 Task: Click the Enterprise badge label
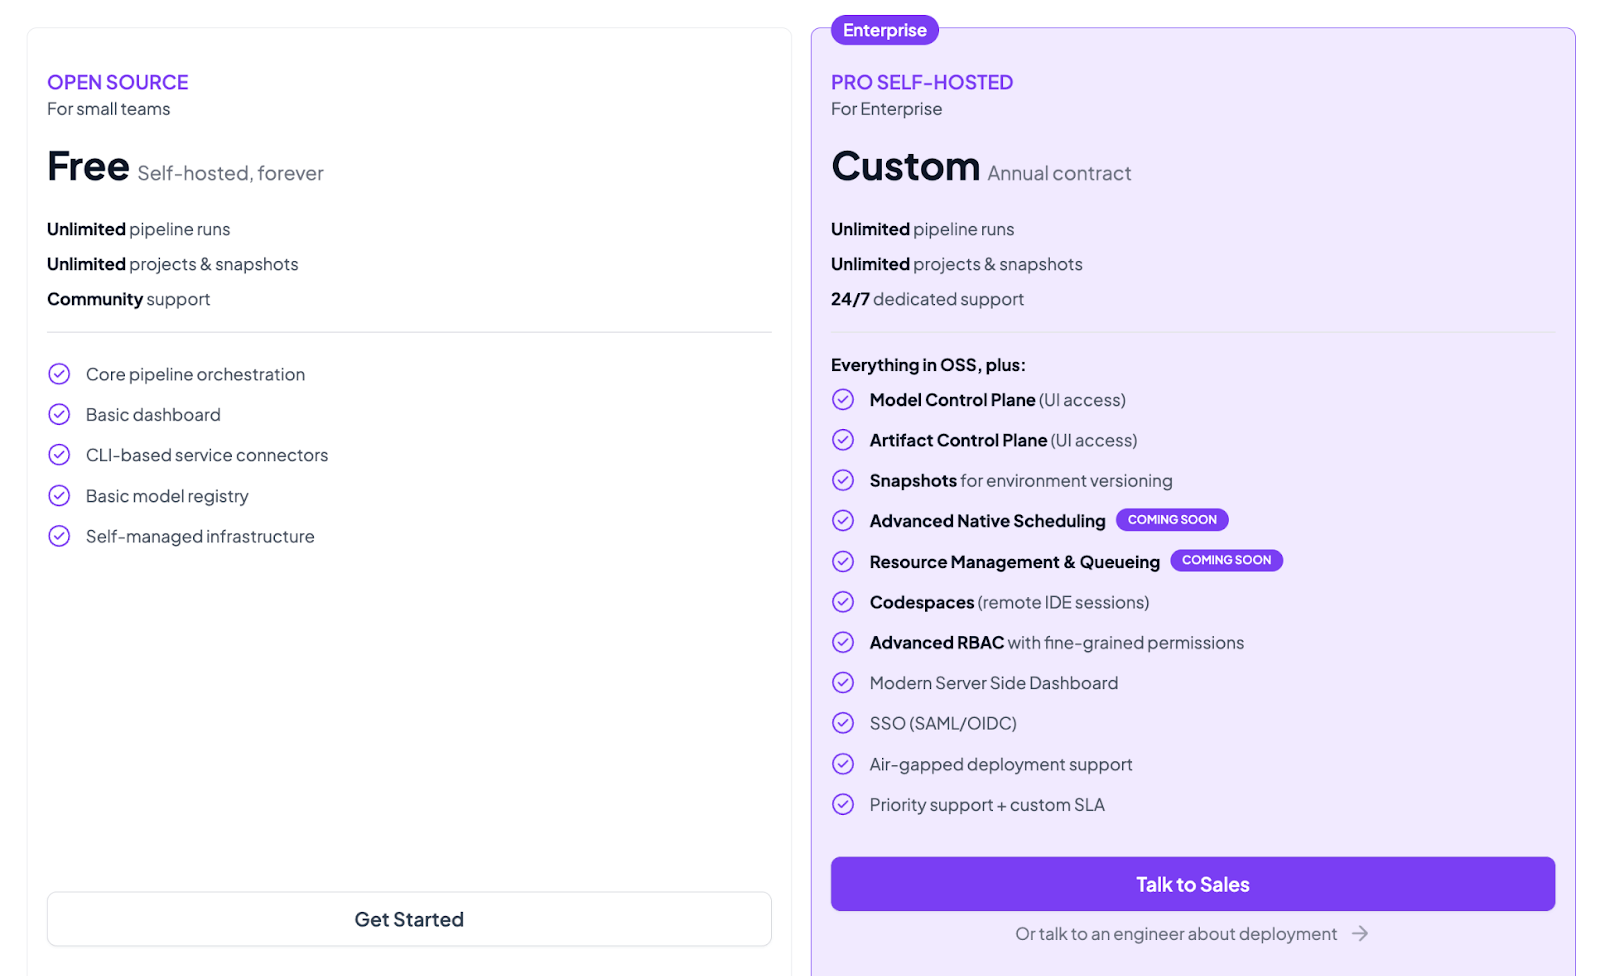pyautogui.click(x=884, y=30)
